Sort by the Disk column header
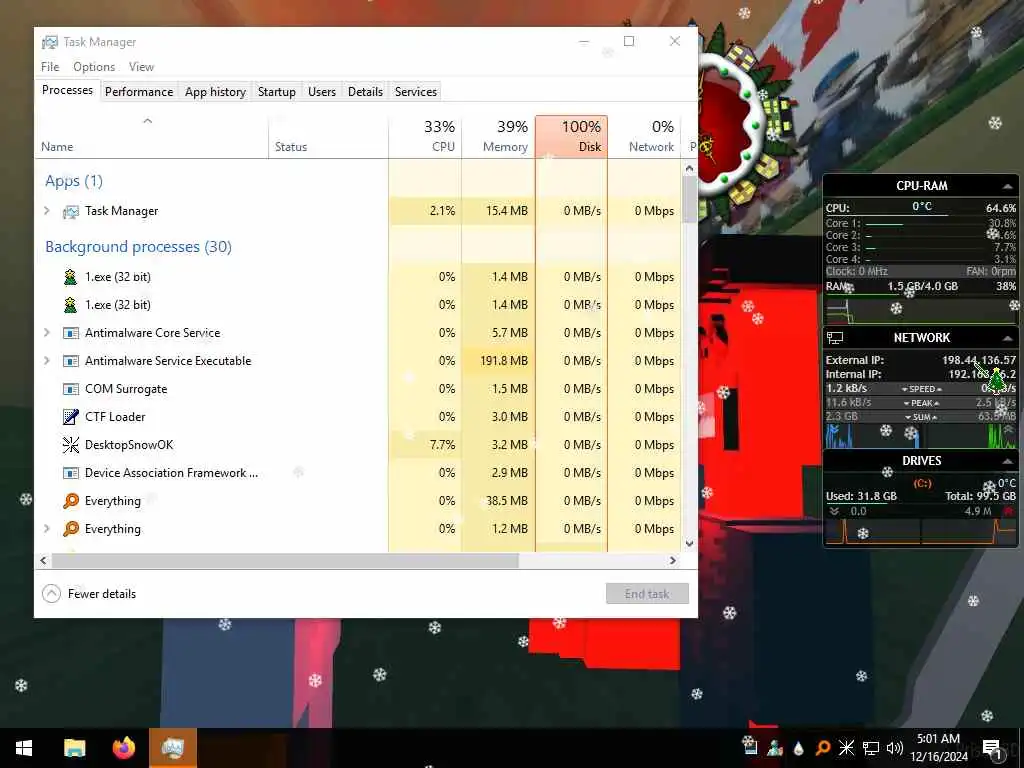 (x=571, y=136)
